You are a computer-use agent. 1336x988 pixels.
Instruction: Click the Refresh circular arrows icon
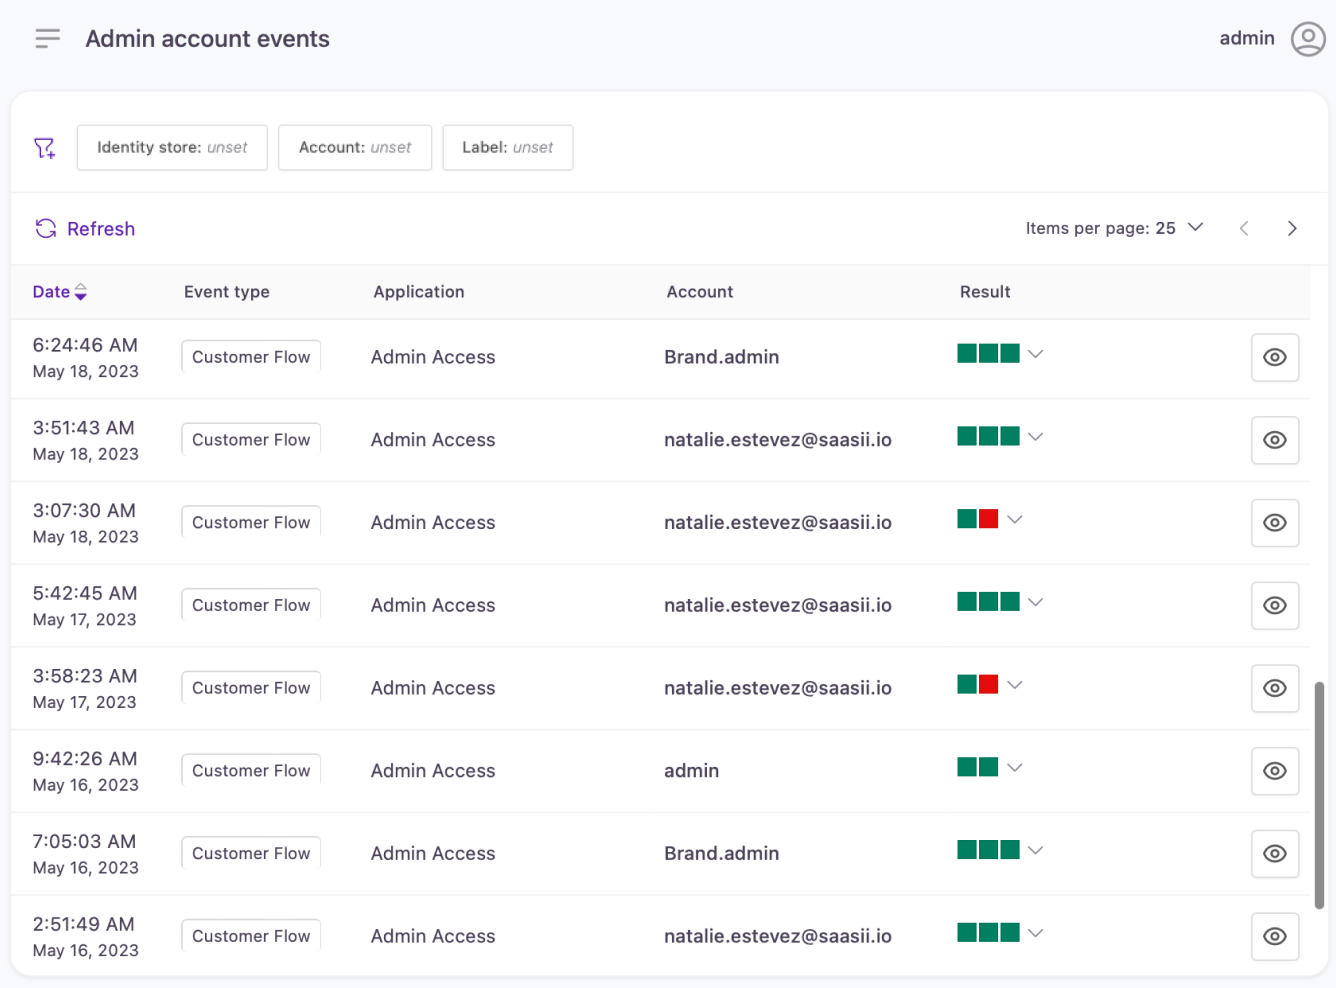[x=46, y=229]
